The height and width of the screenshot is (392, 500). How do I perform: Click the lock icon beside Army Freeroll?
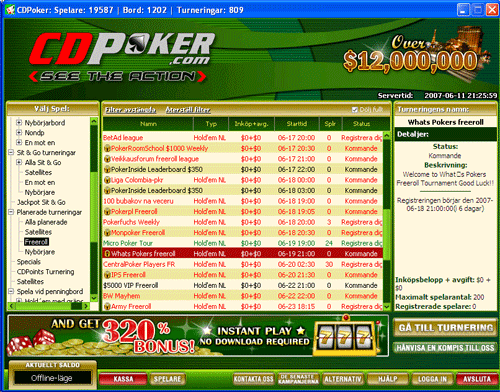click(107, 306)
